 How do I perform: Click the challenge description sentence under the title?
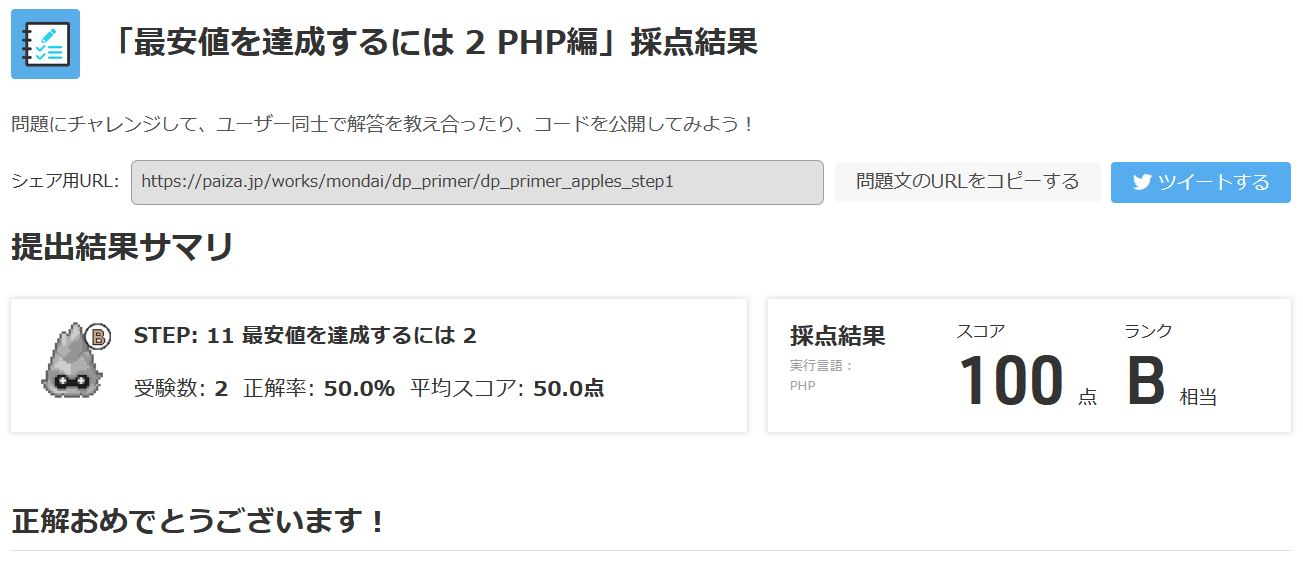[x=383, y=125]
